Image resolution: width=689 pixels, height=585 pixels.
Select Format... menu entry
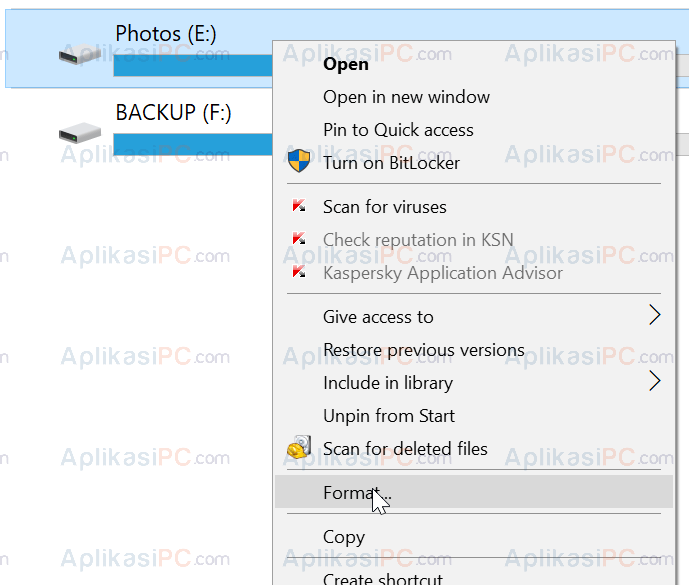pyautogui.click(x=474, y=491)
